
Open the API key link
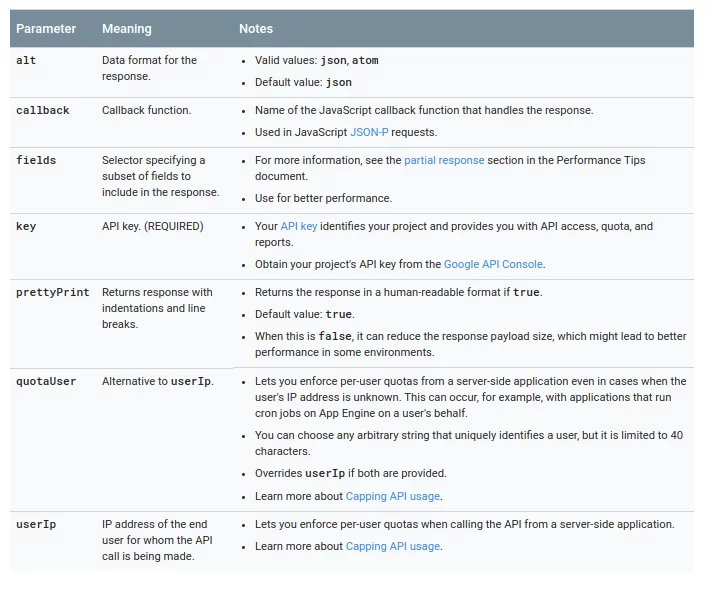coord(298,226)
